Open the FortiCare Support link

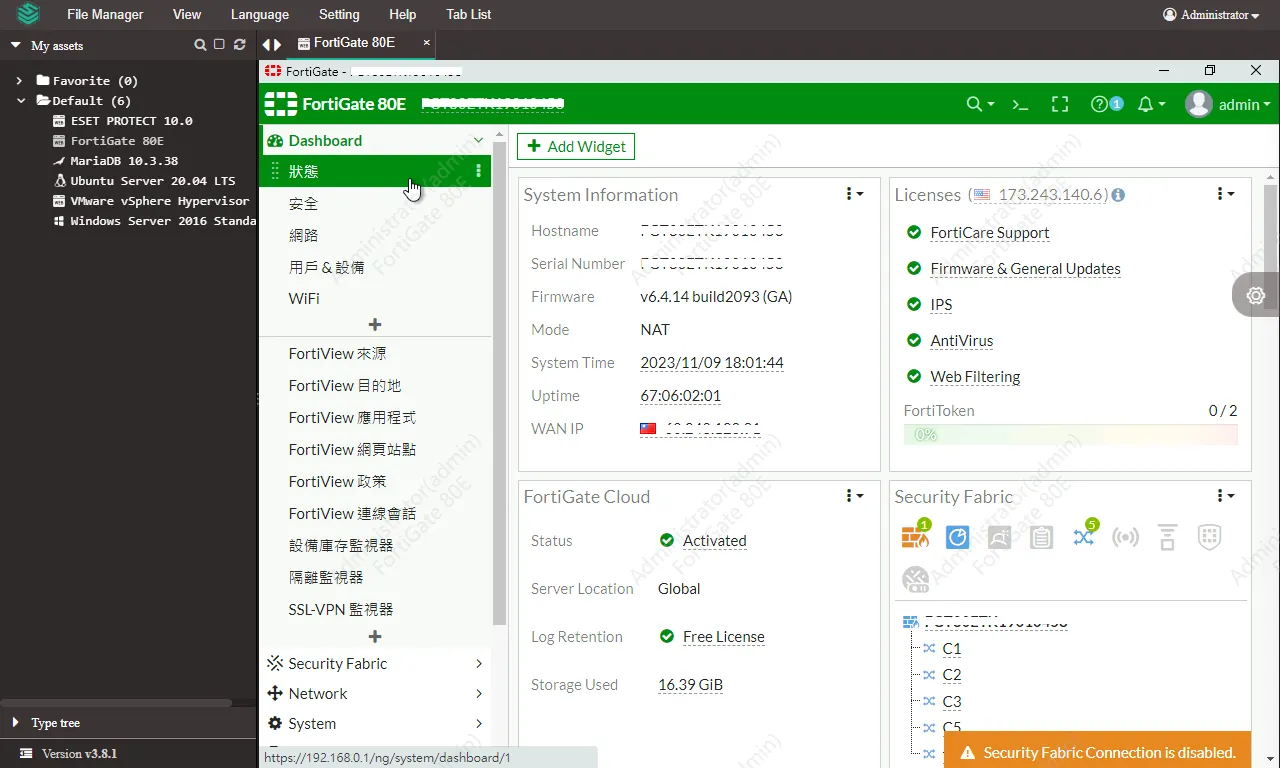point(990,233)
